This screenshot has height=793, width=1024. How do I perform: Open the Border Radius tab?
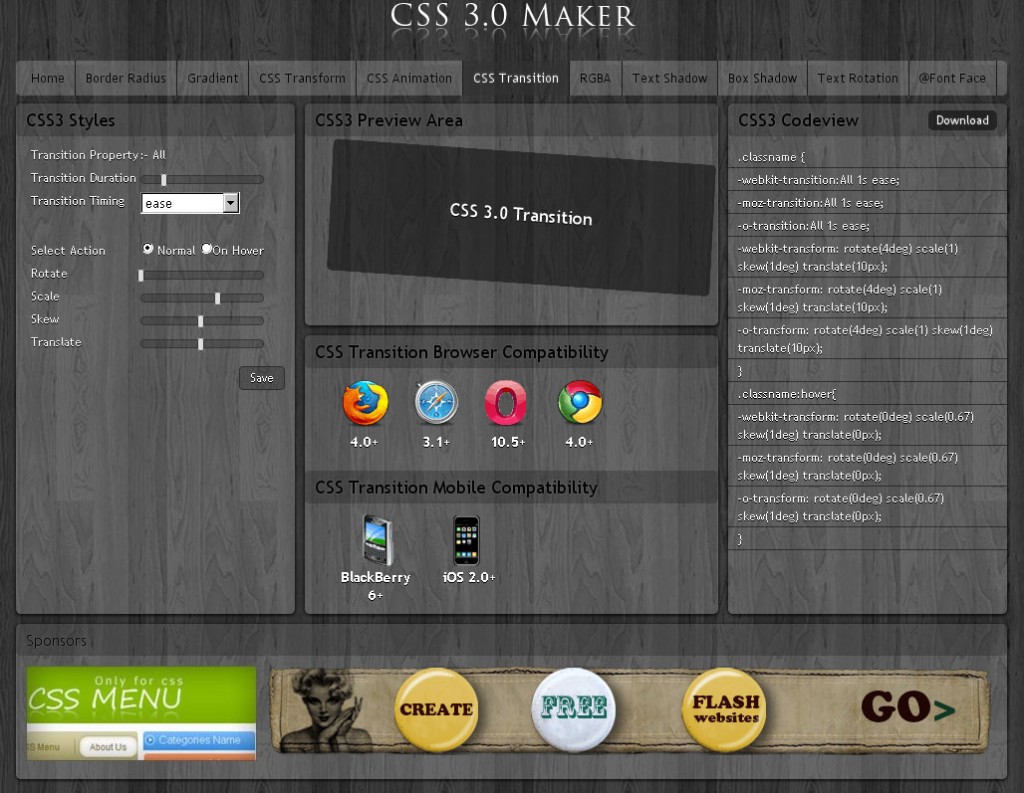(x=128, y=77)
